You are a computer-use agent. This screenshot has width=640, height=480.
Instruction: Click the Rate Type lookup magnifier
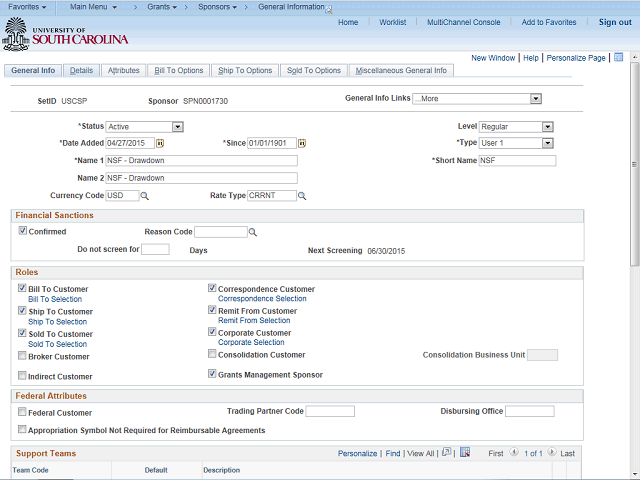[301, 196]
